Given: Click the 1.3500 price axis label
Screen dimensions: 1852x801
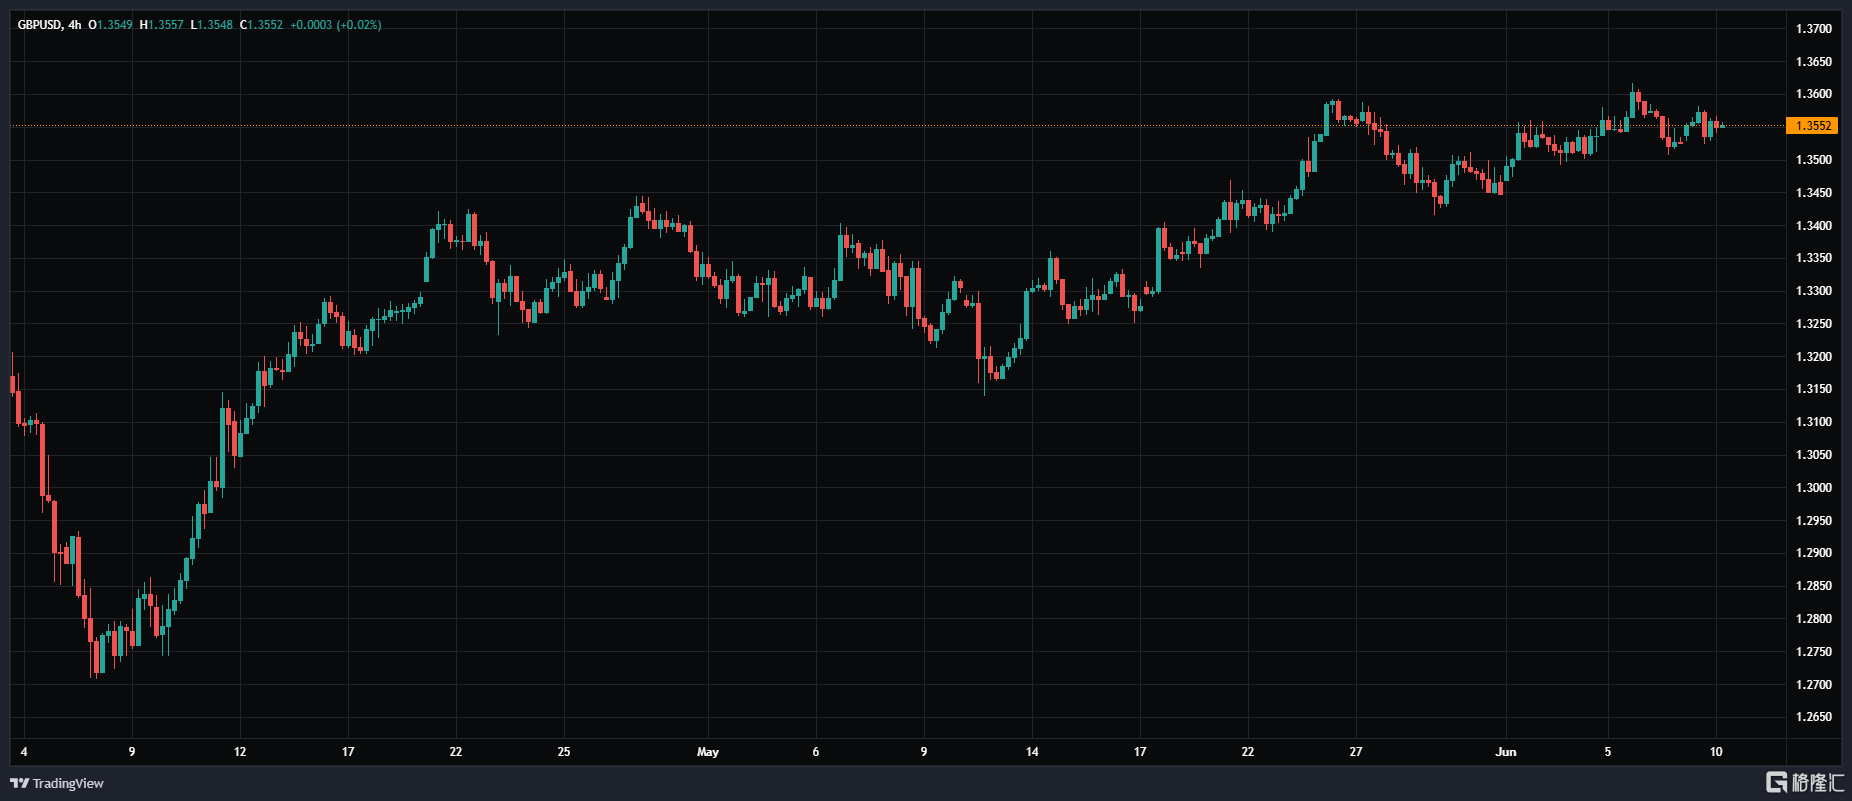Looking at the screenshot, I should point(1813,160).
